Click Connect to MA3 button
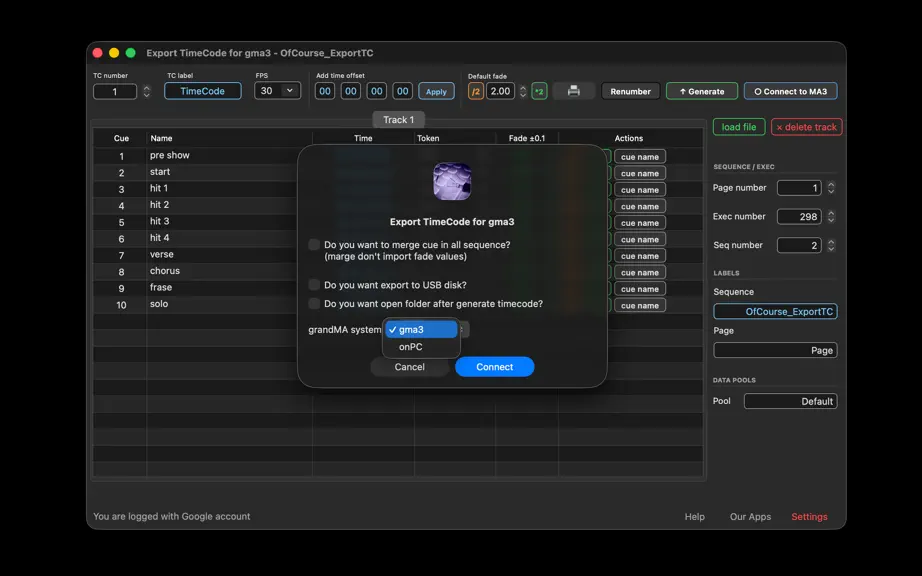The image size is (922, 576). pyautogui.click(x=790, y=91)
